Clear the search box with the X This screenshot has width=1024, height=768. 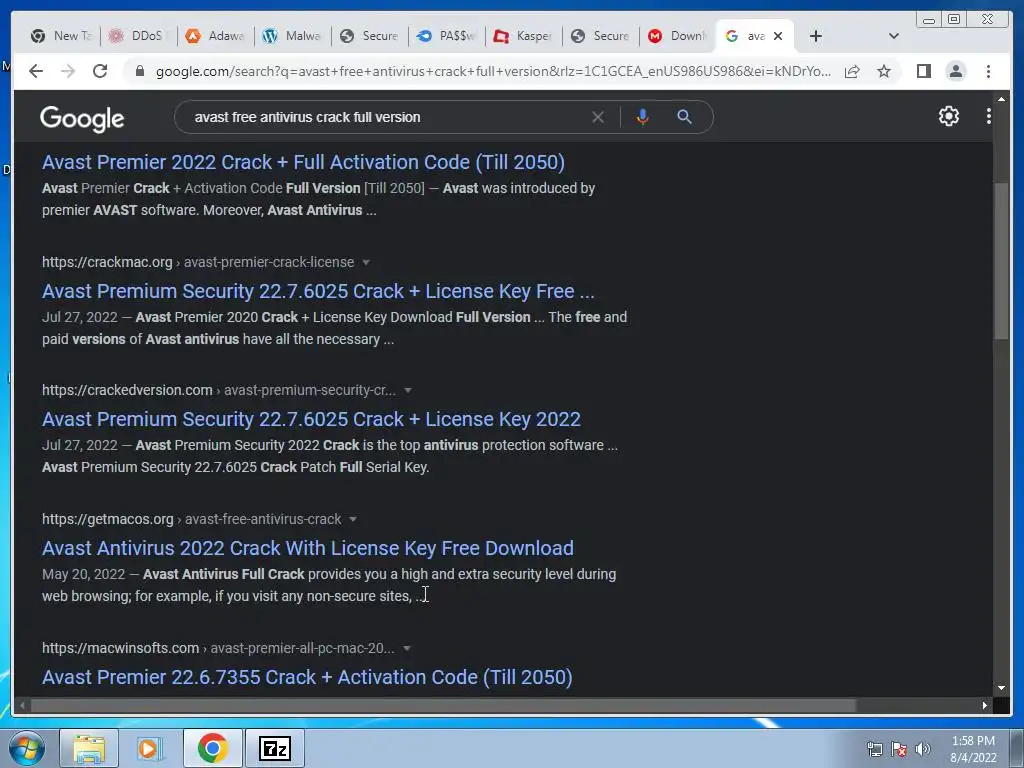click(x=598, y=117)
